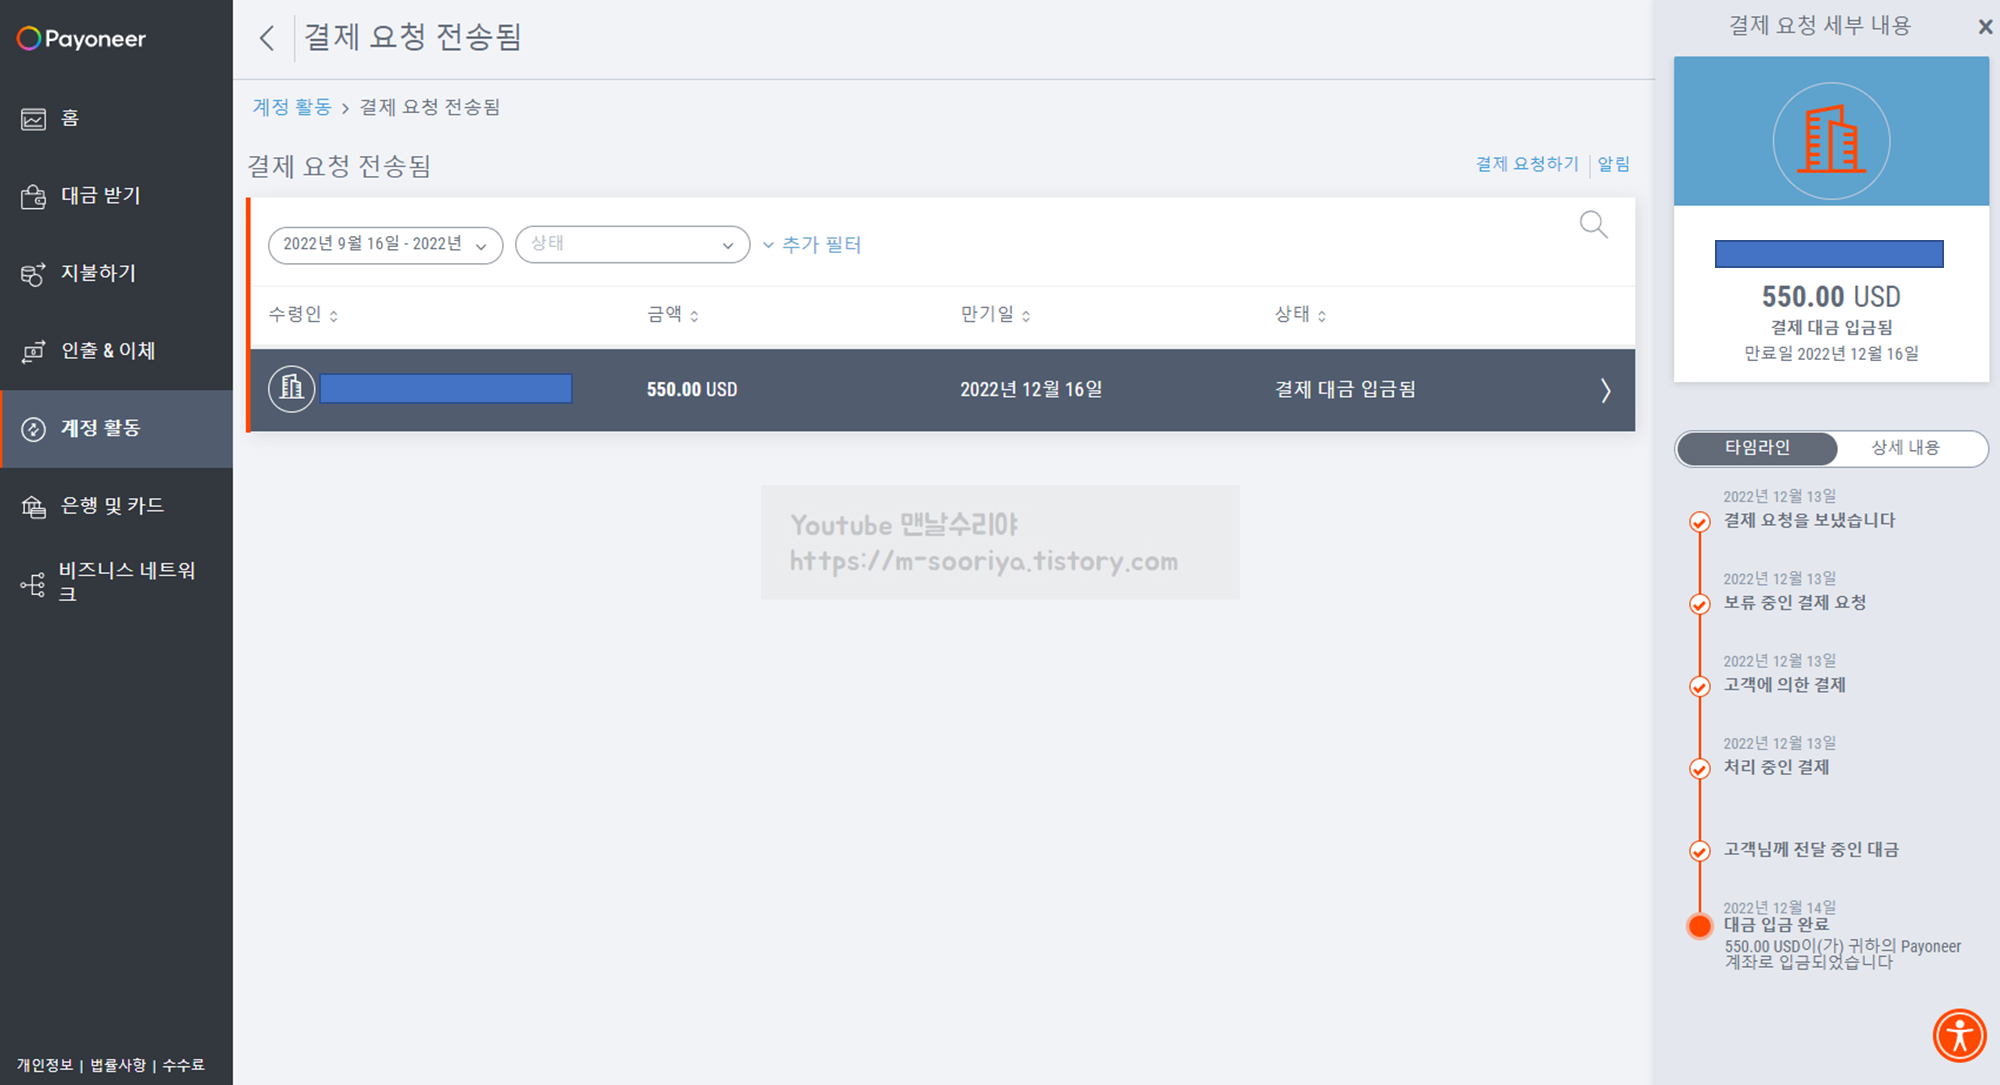Go to 대금 받기 in sidebar
Viewport: 2000px width, 1085px height.
click(100, 196)
